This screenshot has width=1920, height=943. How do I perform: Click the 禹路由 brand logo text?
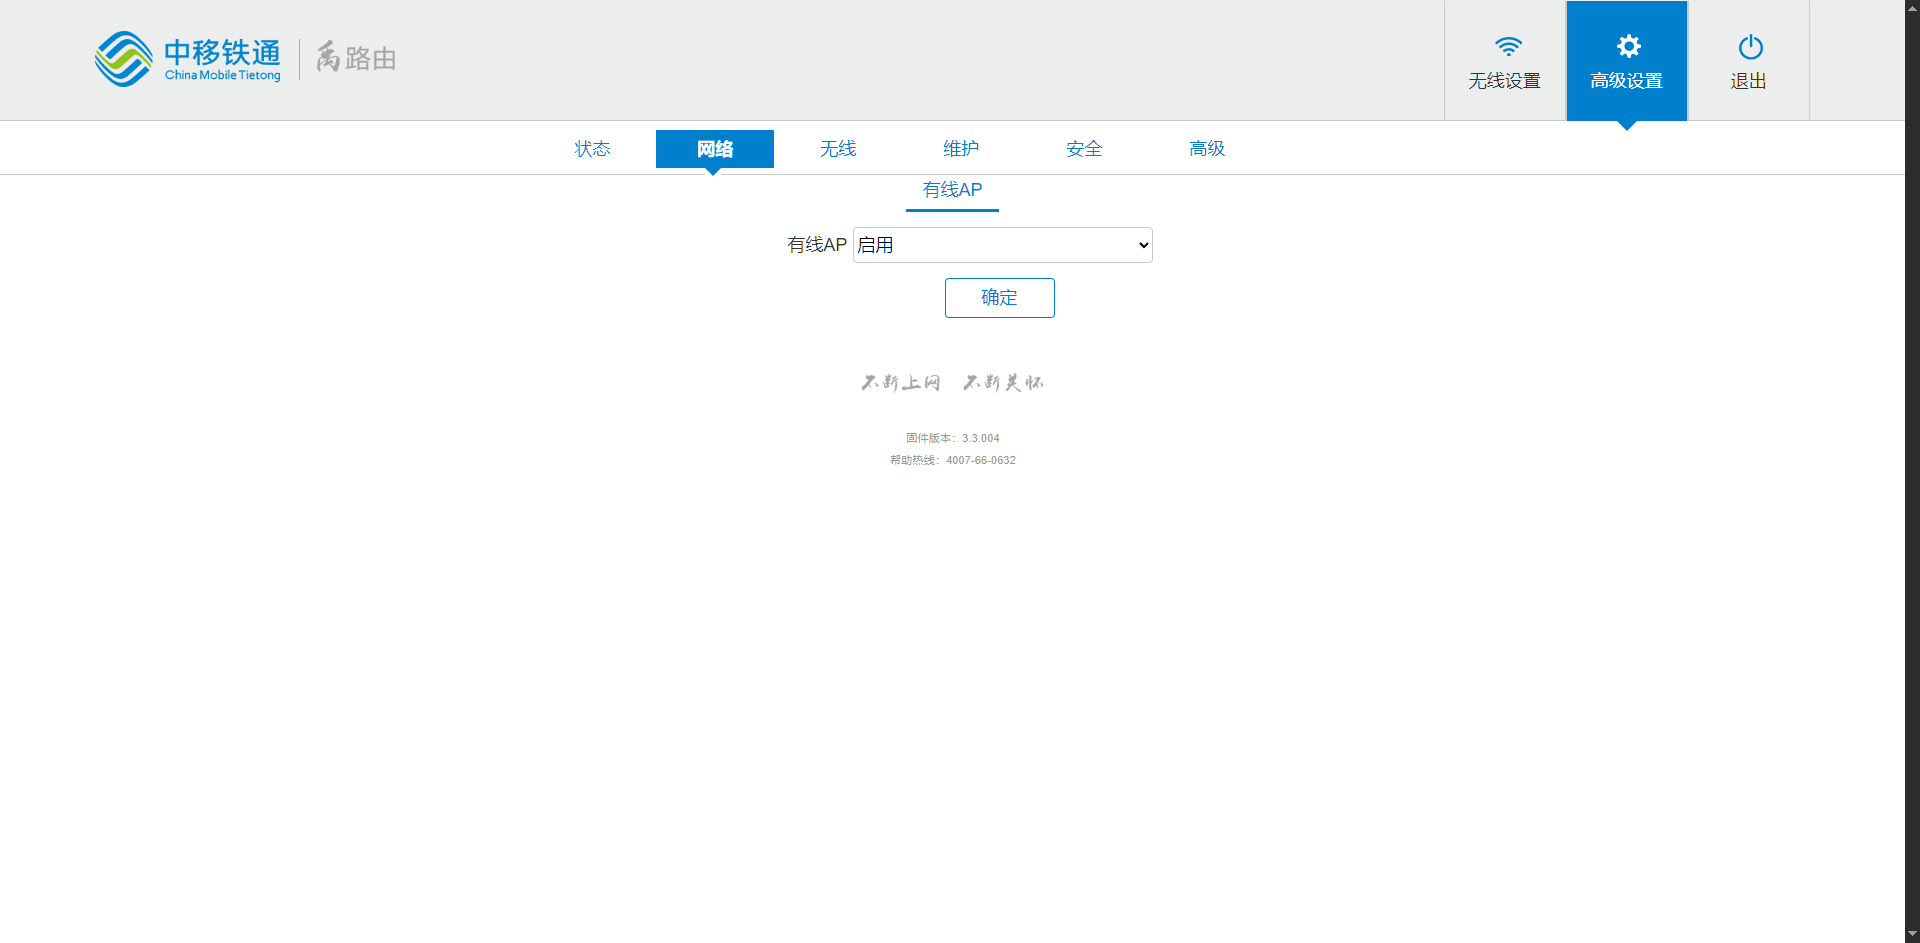pyautogui.click(x=356, y=58)
